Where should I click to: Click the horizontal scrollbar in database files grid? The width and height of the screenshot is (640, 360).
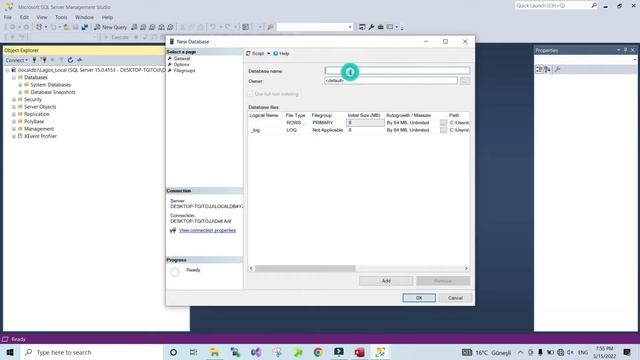pyautogui.click(x=305, y=269)
